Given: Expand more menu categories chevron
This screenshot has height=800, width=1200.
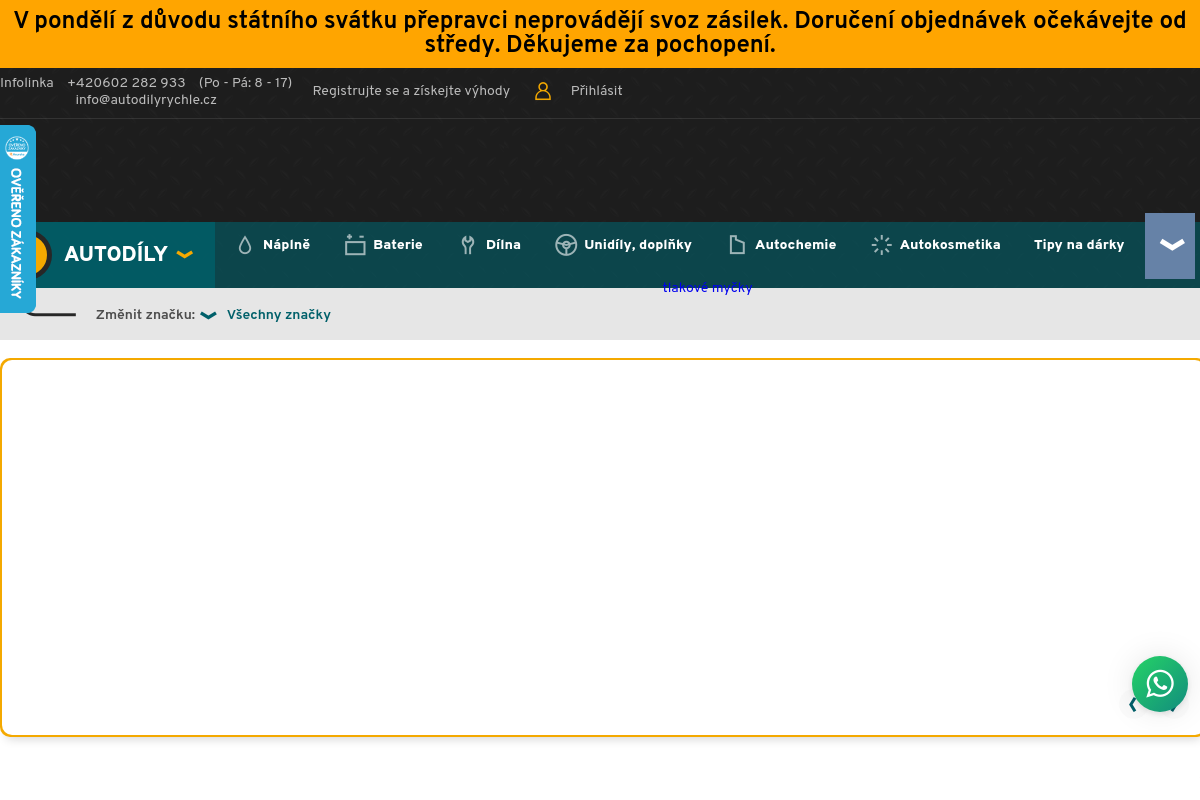Looking at the screenshot, I should tap(1170, 246).
